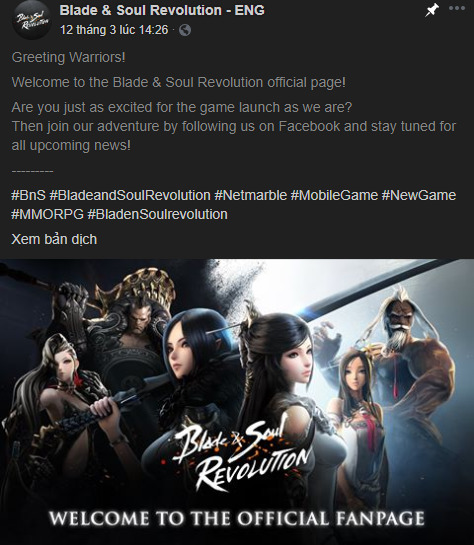Click the Blade & Soul Revolution logo in image

[x=240, y=452]
